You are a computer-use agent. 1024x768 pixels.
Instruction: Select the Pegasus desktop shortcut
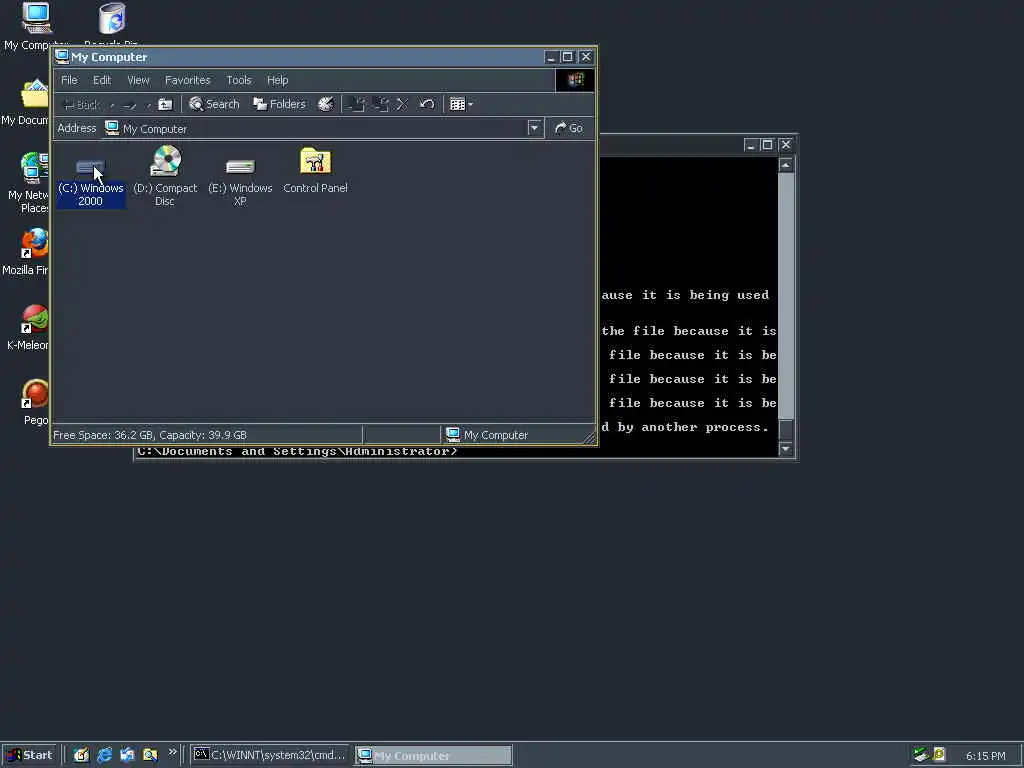point(34,402)
